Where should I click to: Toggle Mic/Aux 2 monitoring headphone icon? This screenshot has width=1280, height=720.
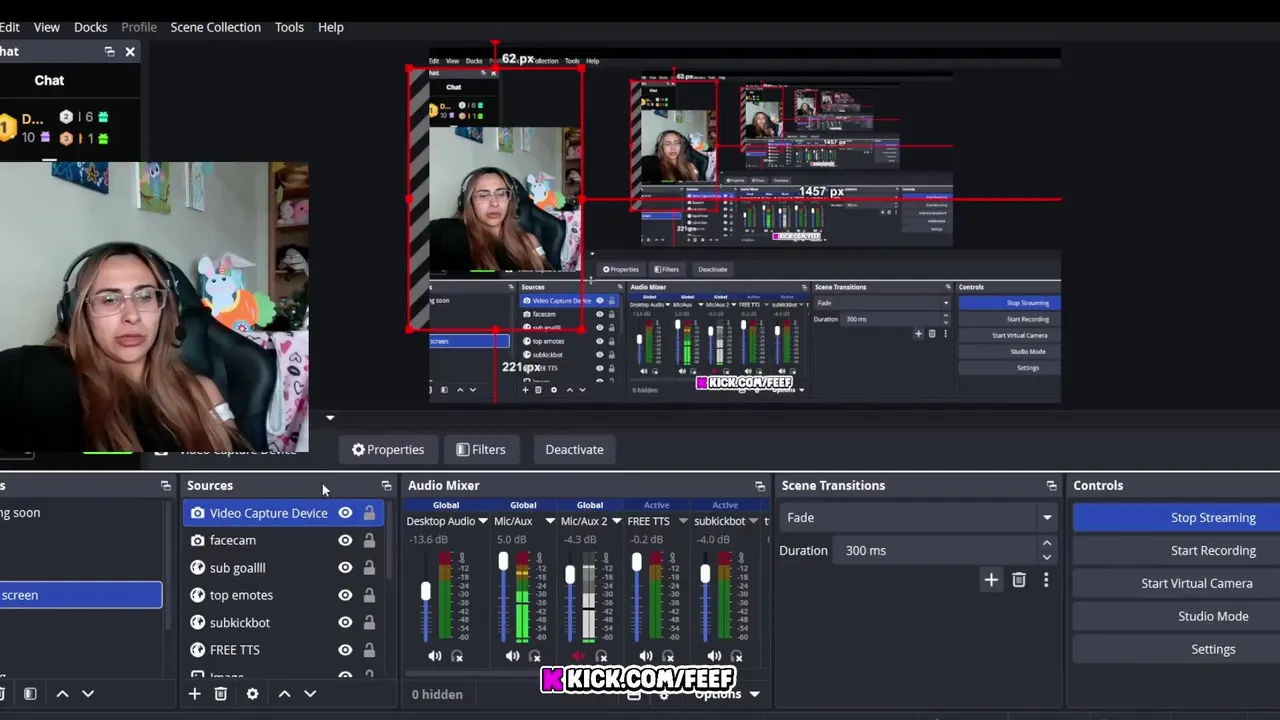pos(601,656)
